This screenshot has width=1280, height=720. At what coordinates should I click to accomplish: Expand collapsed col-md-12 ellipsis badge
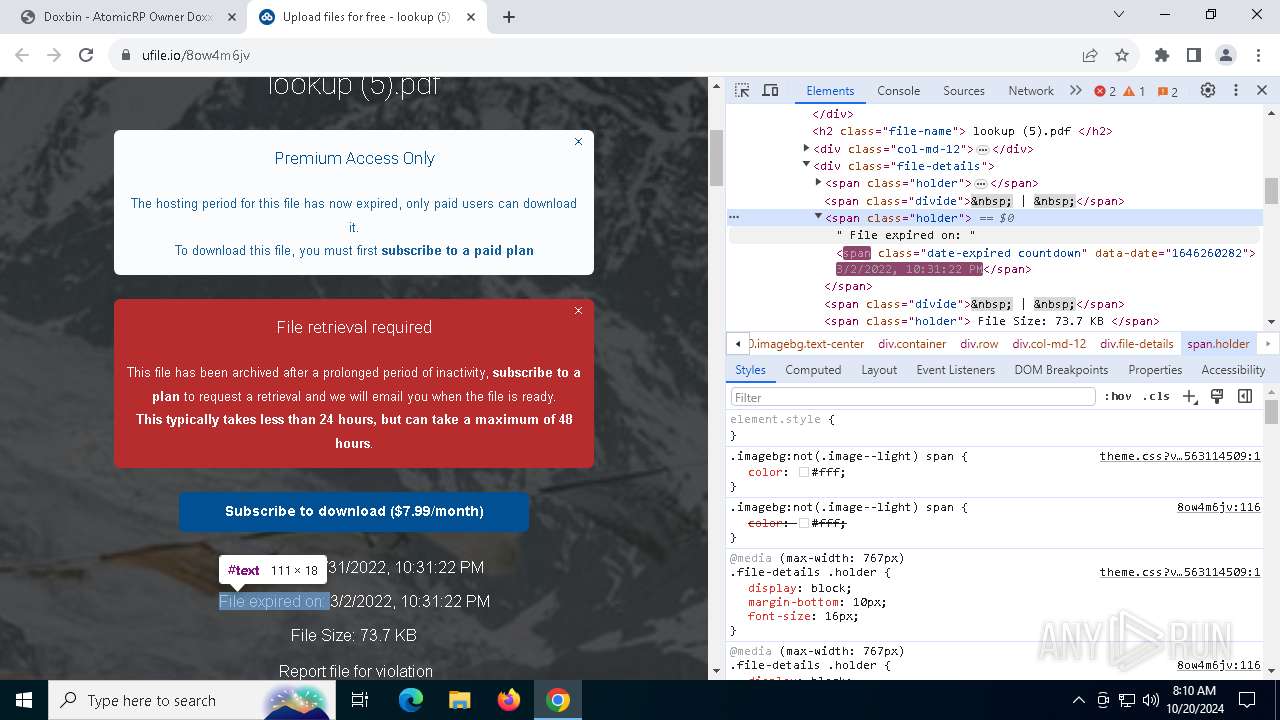982,149
